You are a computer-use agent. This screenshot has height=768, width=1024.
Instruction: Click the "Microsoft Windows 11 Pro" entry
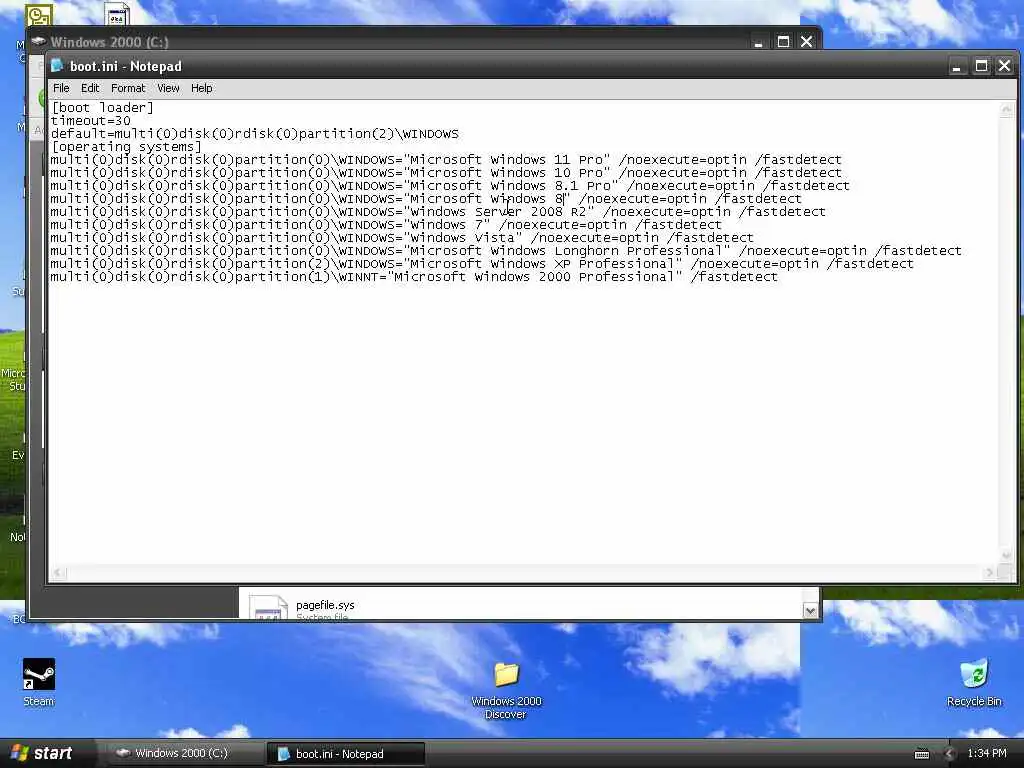(x=446, y=160)
